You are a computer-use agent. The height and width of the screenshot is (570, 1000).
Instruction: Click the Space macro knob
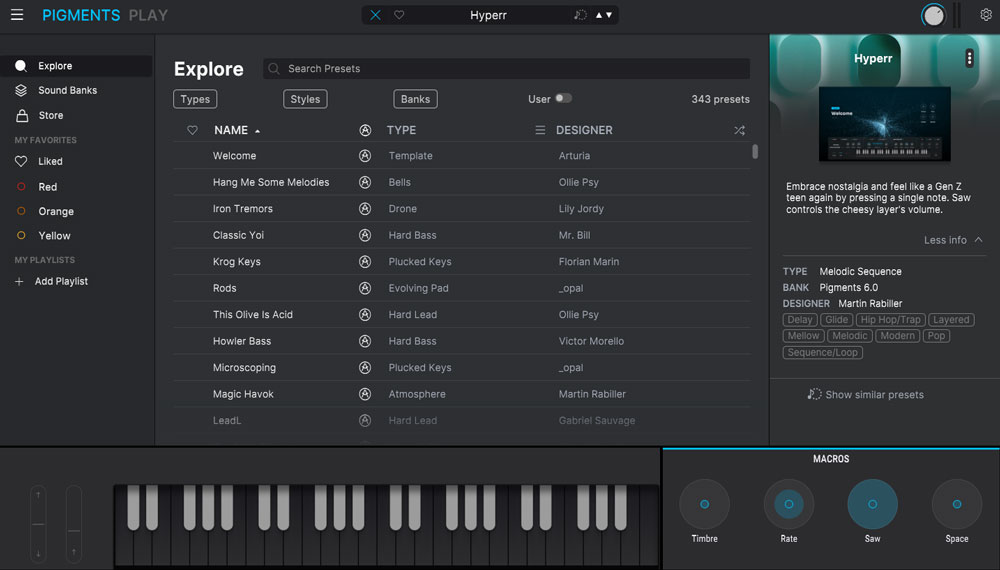point(957,504)
